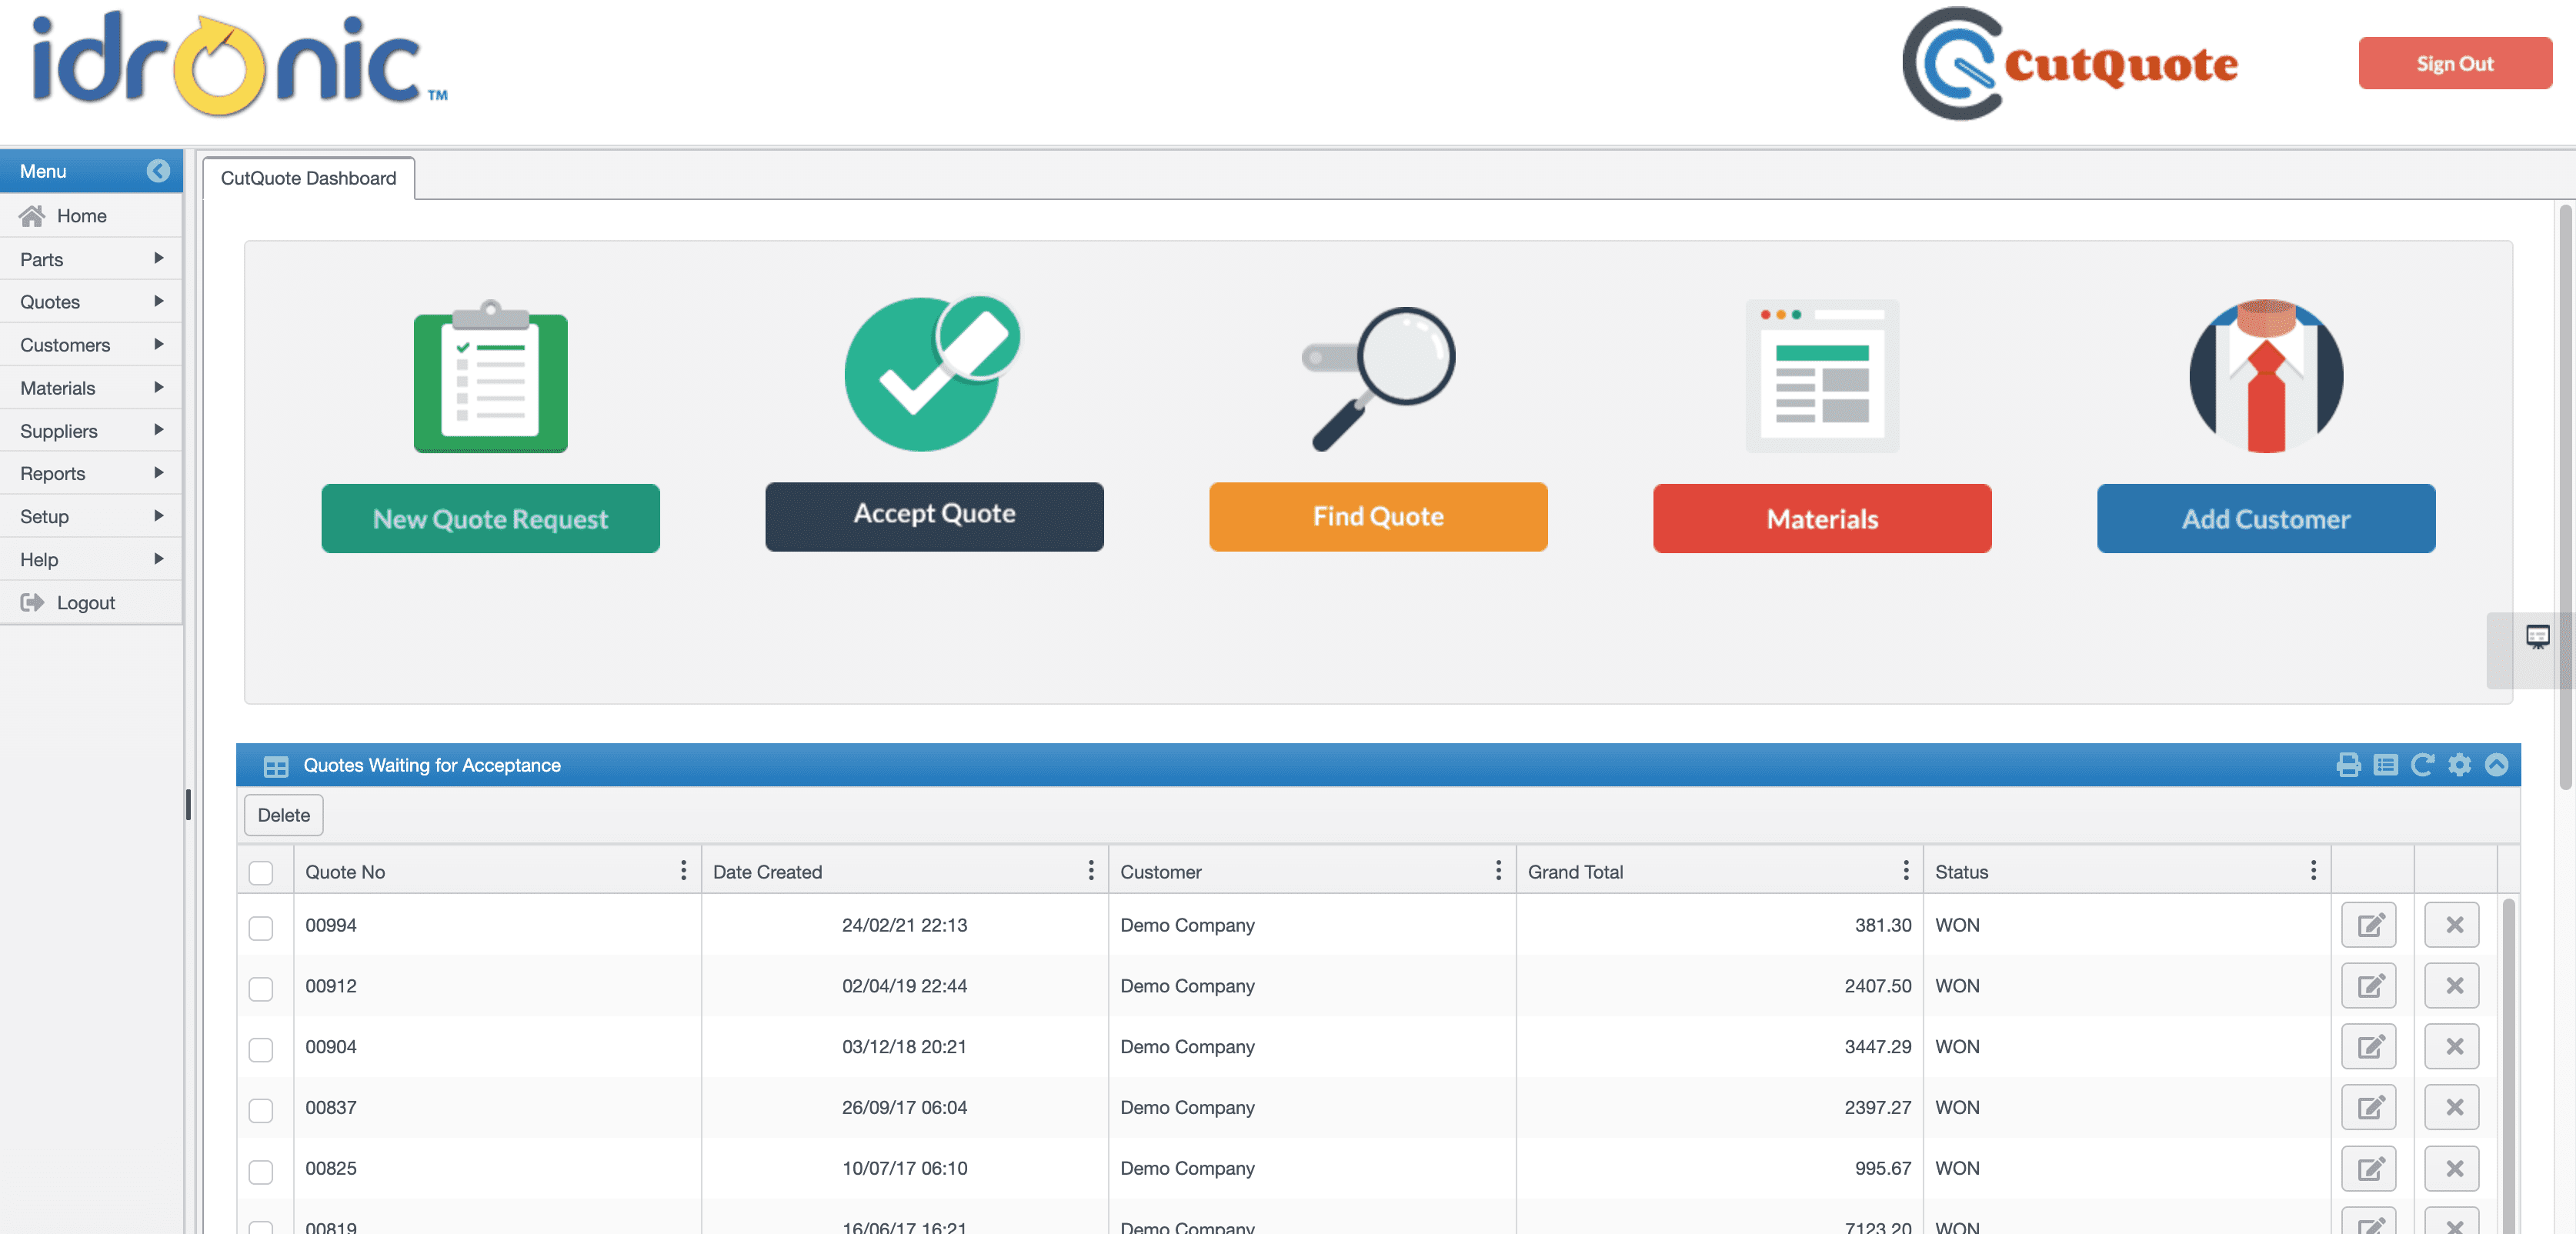Print the Quotes Waiting for Acceptance grid

(x=2348, y=765)
